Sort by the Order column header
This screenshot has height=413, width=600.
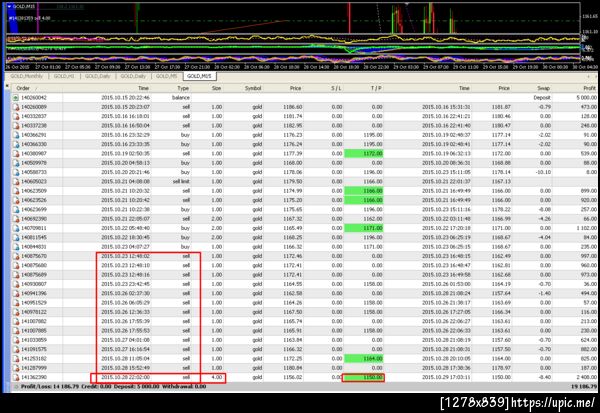(x=23, y=88)
